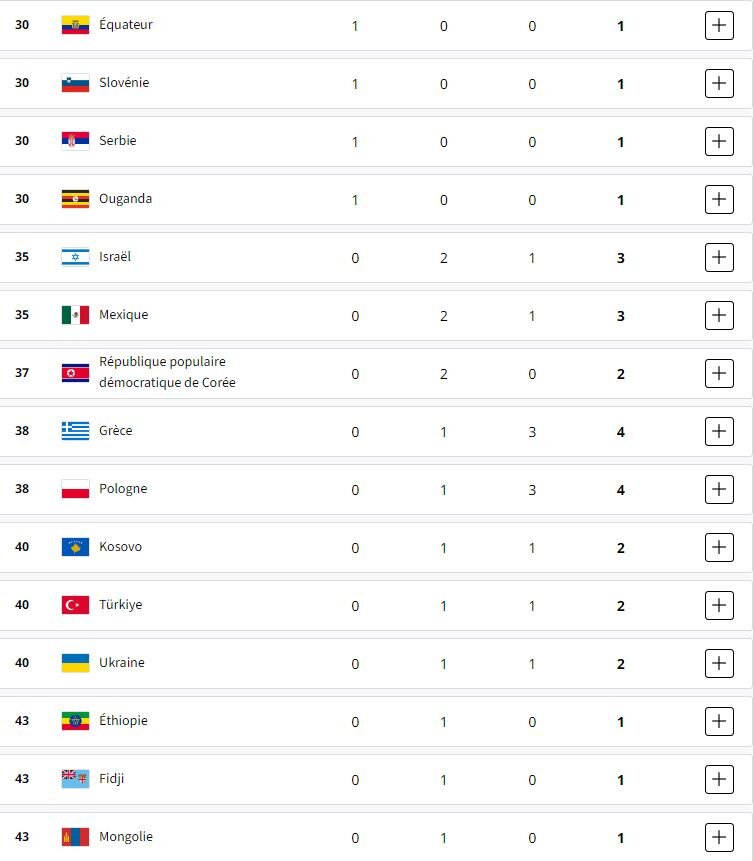Expand the Équateur row details
The image size is (753, 861).
click(x=719, y=26)
